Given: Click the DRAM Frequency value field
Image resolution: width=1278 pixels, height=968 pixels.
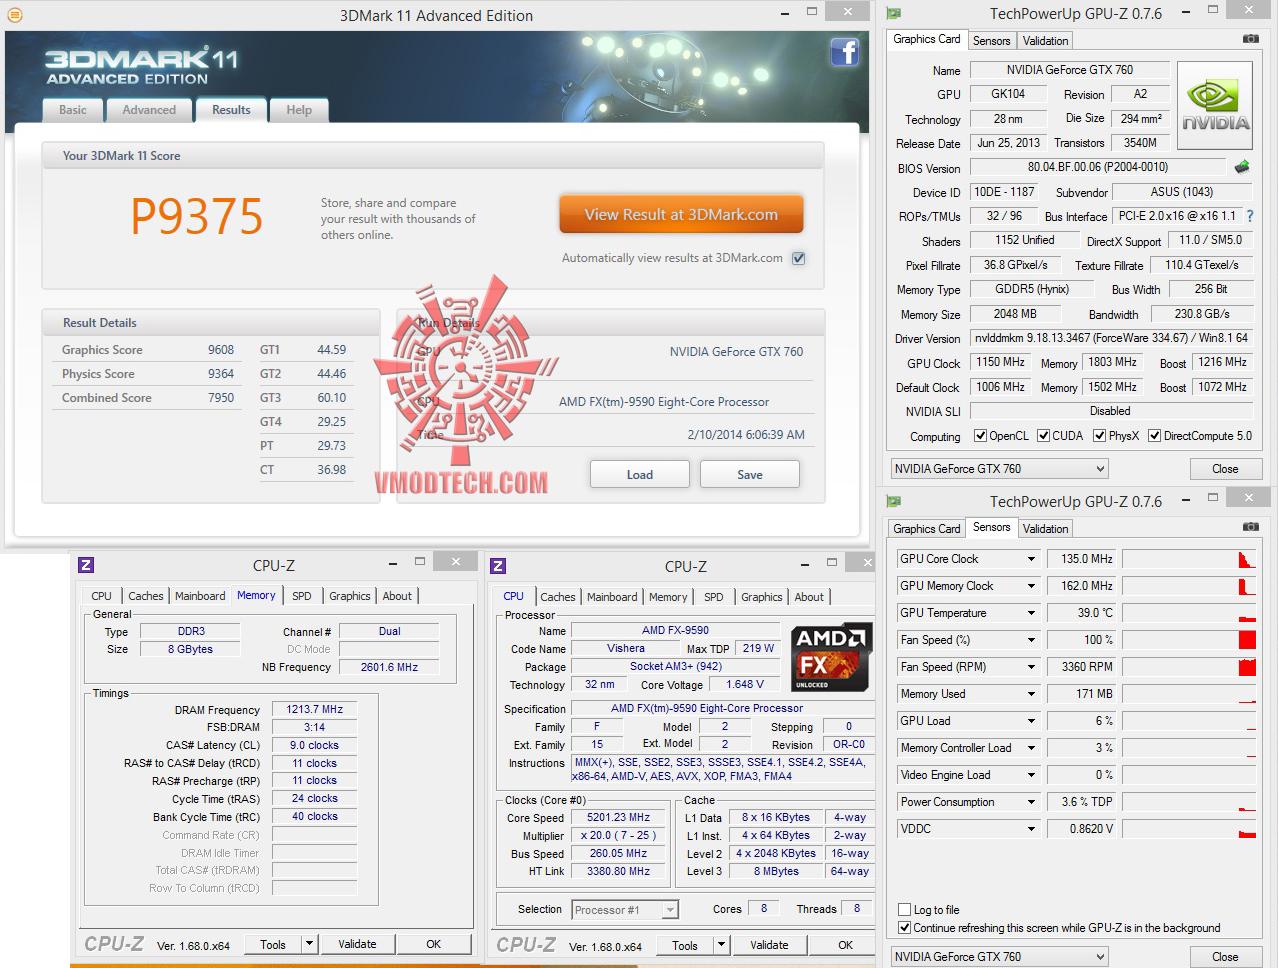Looking at the screenshot, I should pyautogui.click(x=314, y=709).
